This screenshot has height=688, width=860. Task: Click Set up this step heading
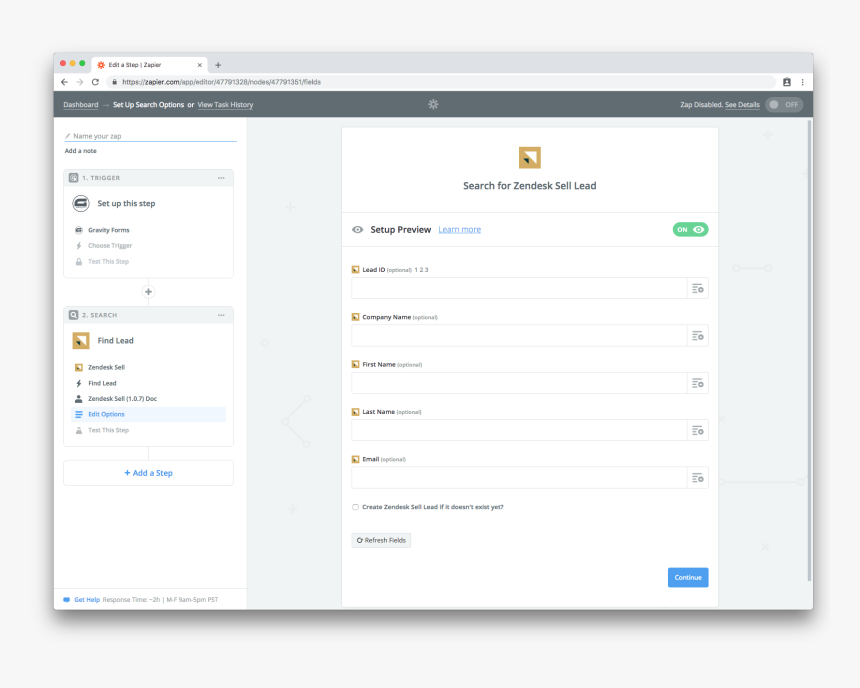pos(126,204)
